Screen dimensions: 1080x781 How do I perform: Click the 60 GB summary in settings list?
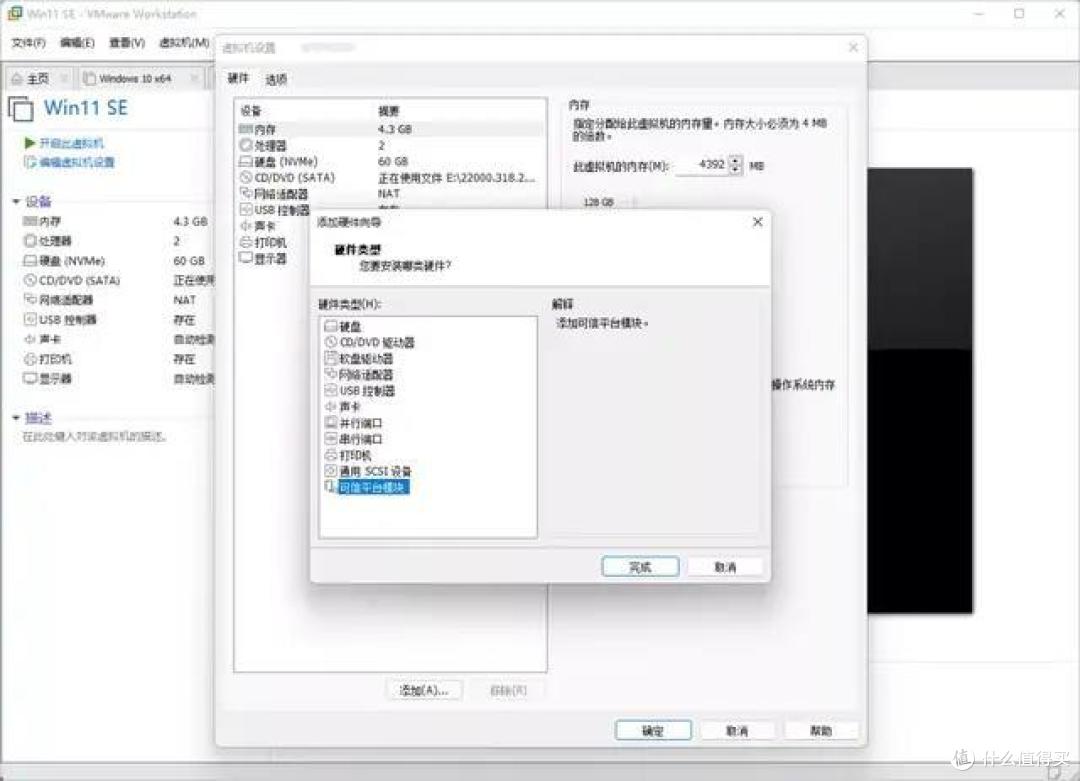[x=393, y=161]
